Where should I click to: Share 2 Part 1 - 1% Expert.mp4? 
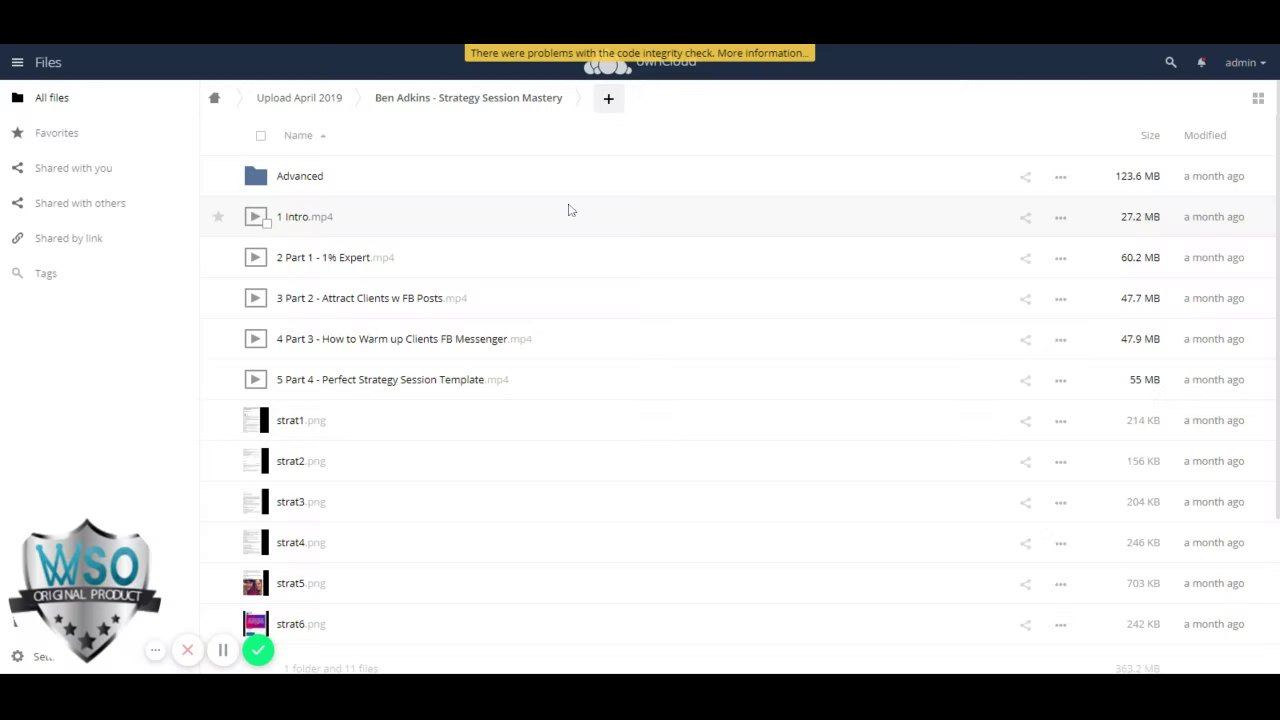[x=1025, y=258]
